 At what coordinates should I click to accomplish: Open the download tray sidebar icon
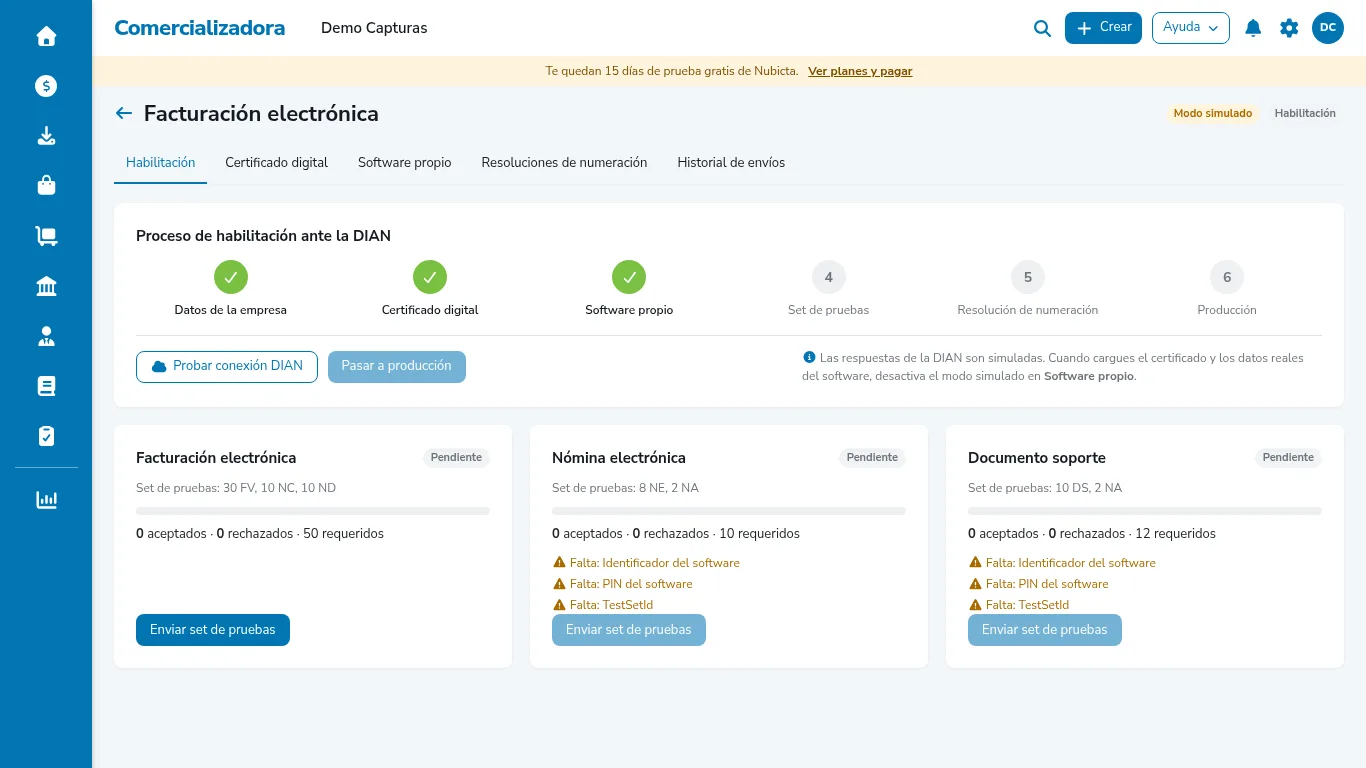pyautogui.click(x=46, y=136)
